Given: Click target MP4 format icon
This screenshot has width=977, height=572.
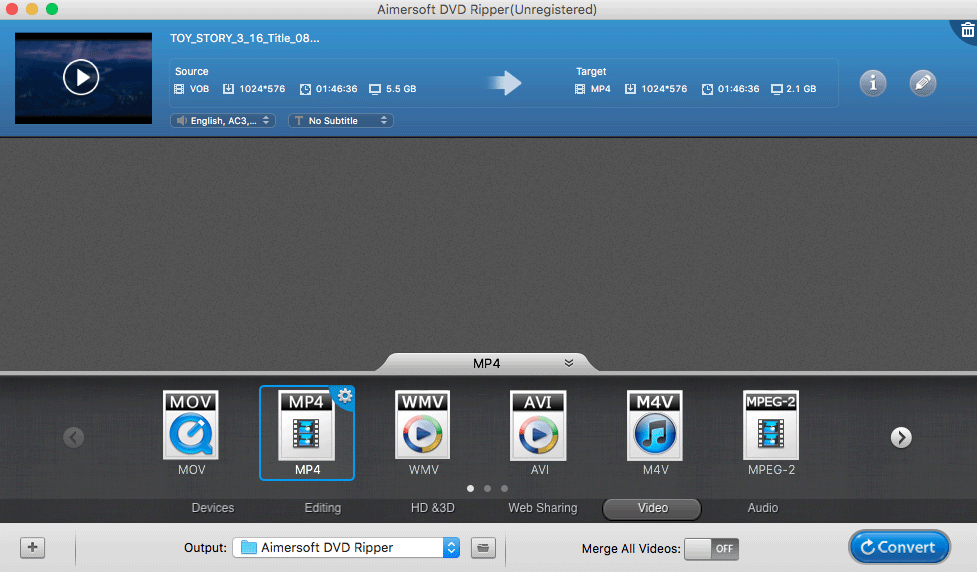Looking at the screenshot, I should [580, 89].
